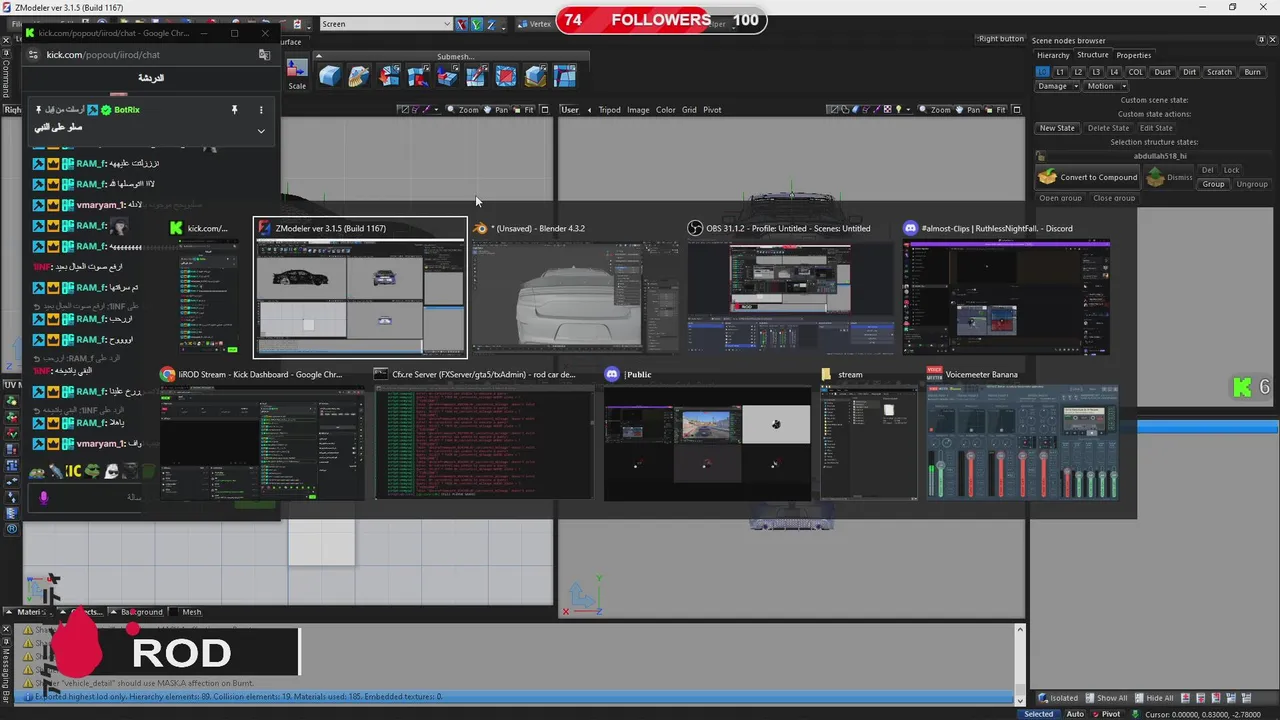Collapse the Submesh tools panel
Screen dimensions: 1280x720
point(319,56)
